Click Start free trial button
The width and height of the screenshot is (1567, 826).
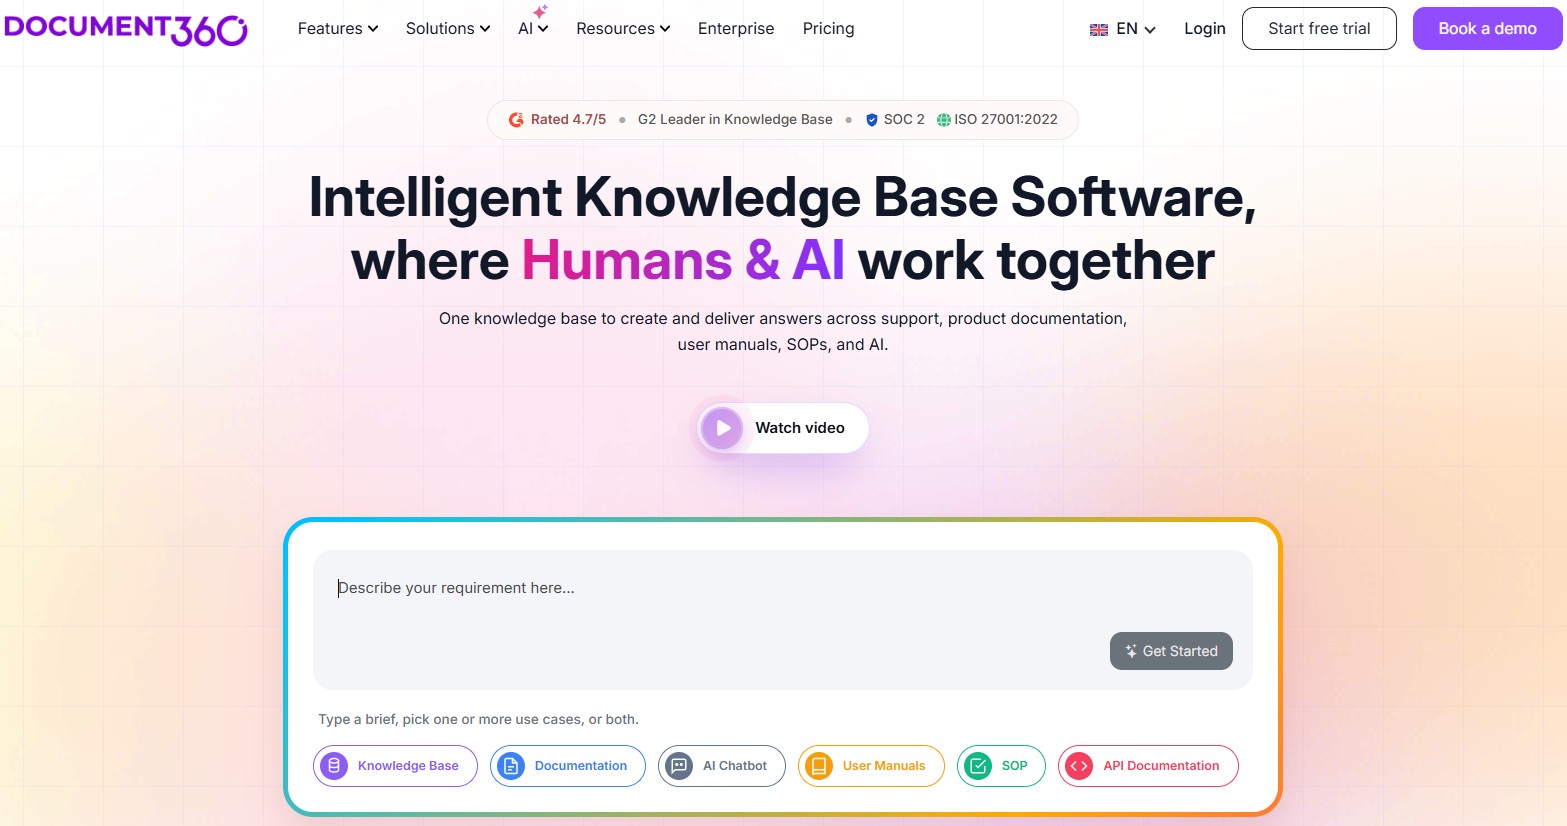pyautogui.click(x=1319, y=28)
